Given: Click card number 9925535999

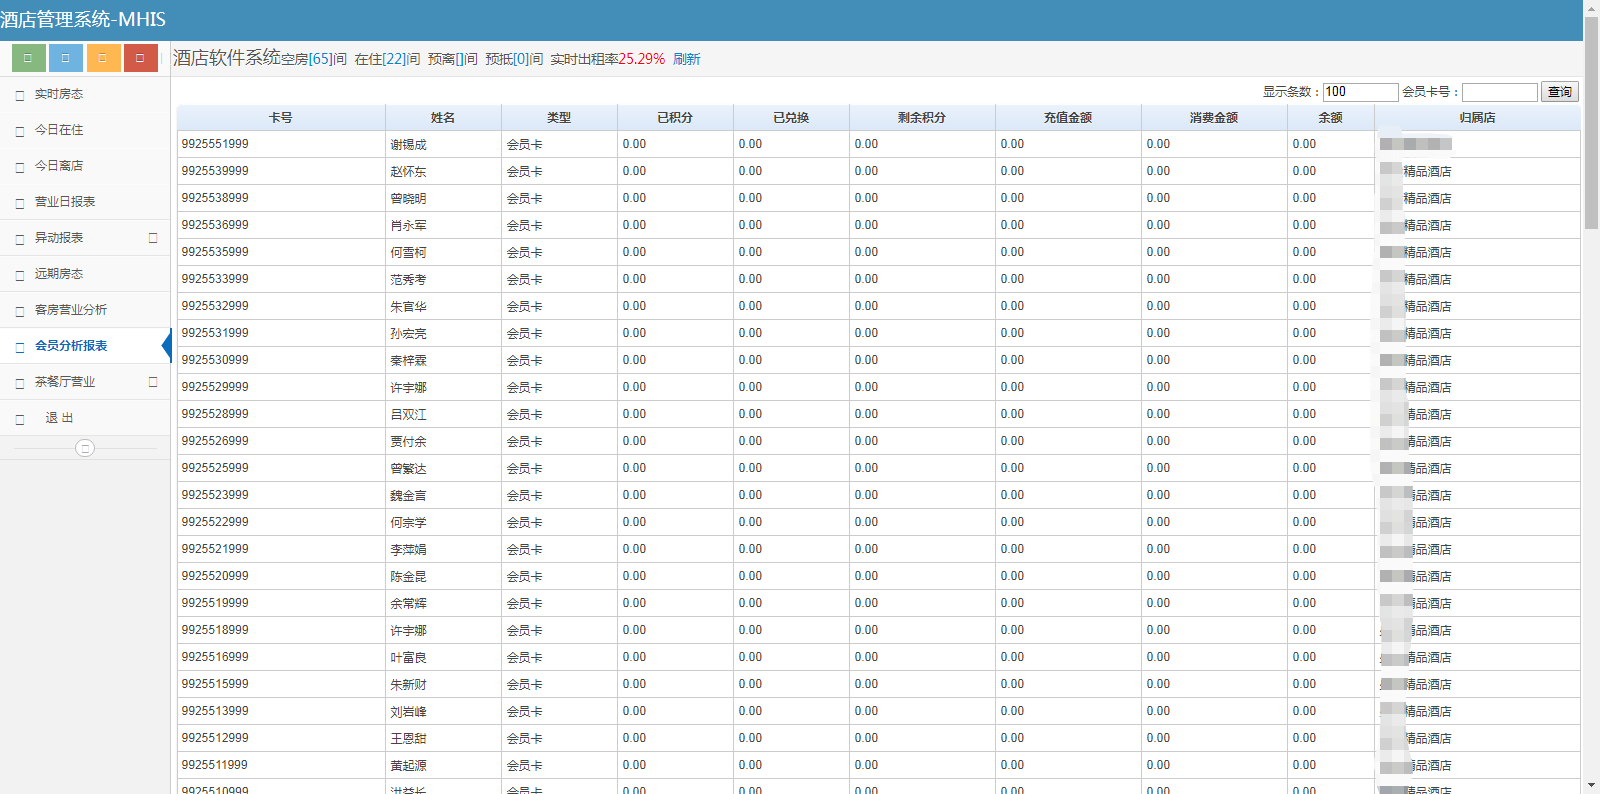Looking at the screenshot, I should [215, 252].
